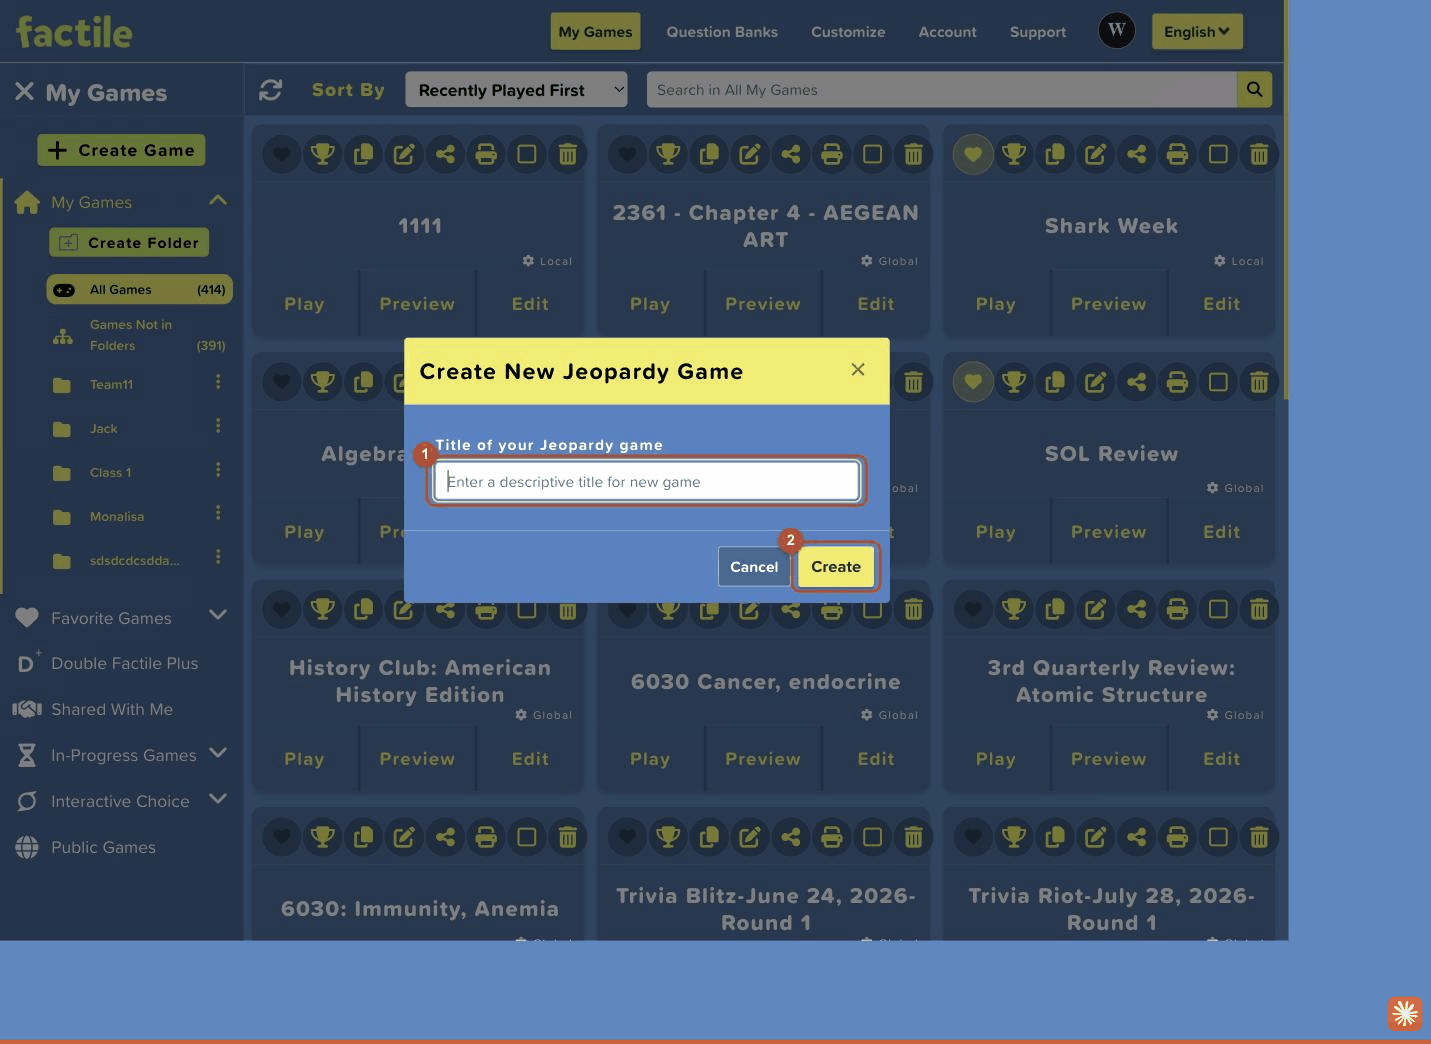Select All Games in the sidebar

click(x=139, y=289)
